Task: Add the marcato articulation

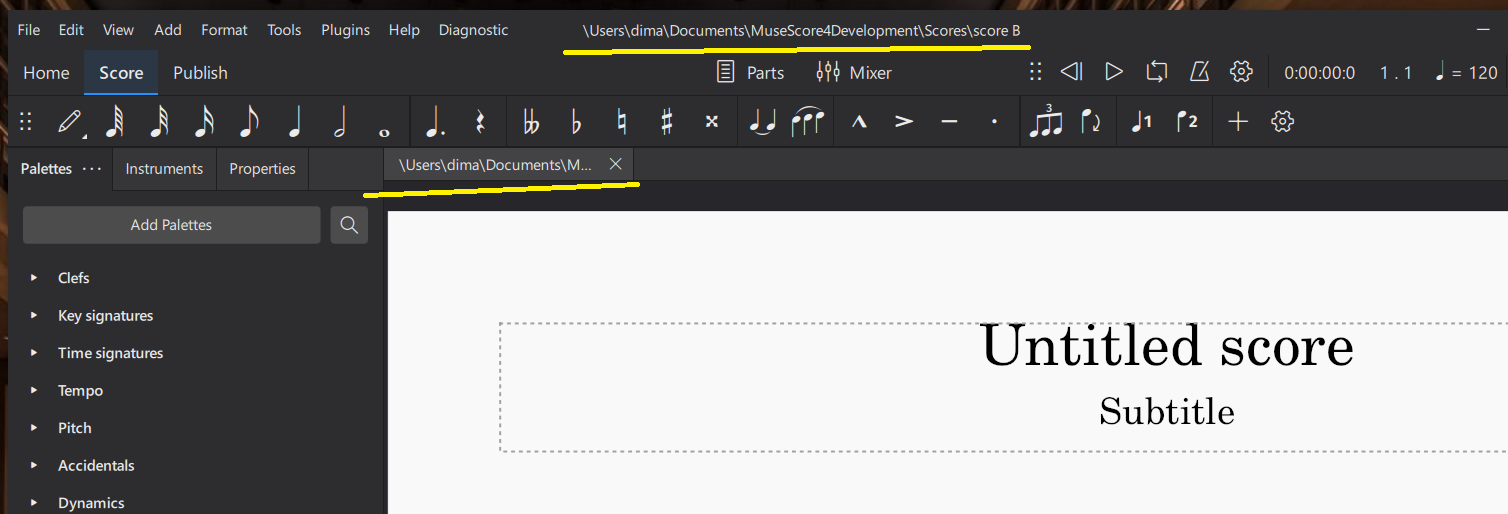Action: 858,122
